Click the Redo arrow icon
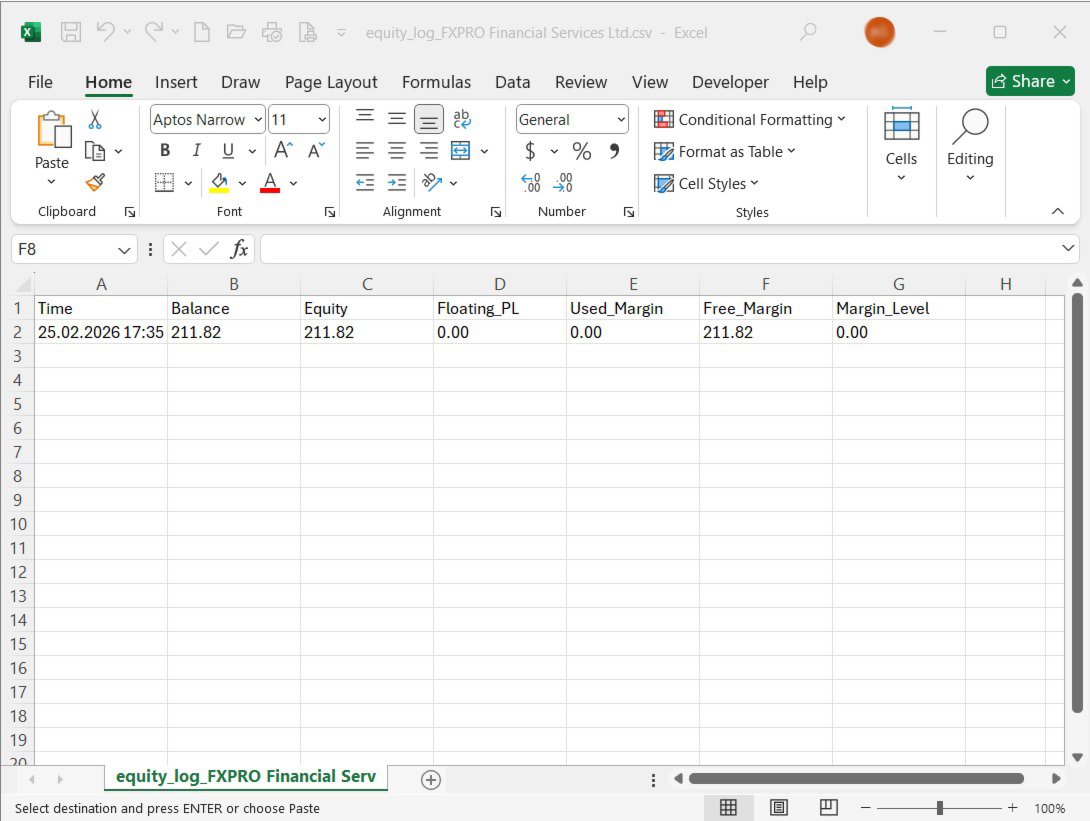Image resolution: width=1090 pixels, height=821 pixels. click(x=154, y=32)
